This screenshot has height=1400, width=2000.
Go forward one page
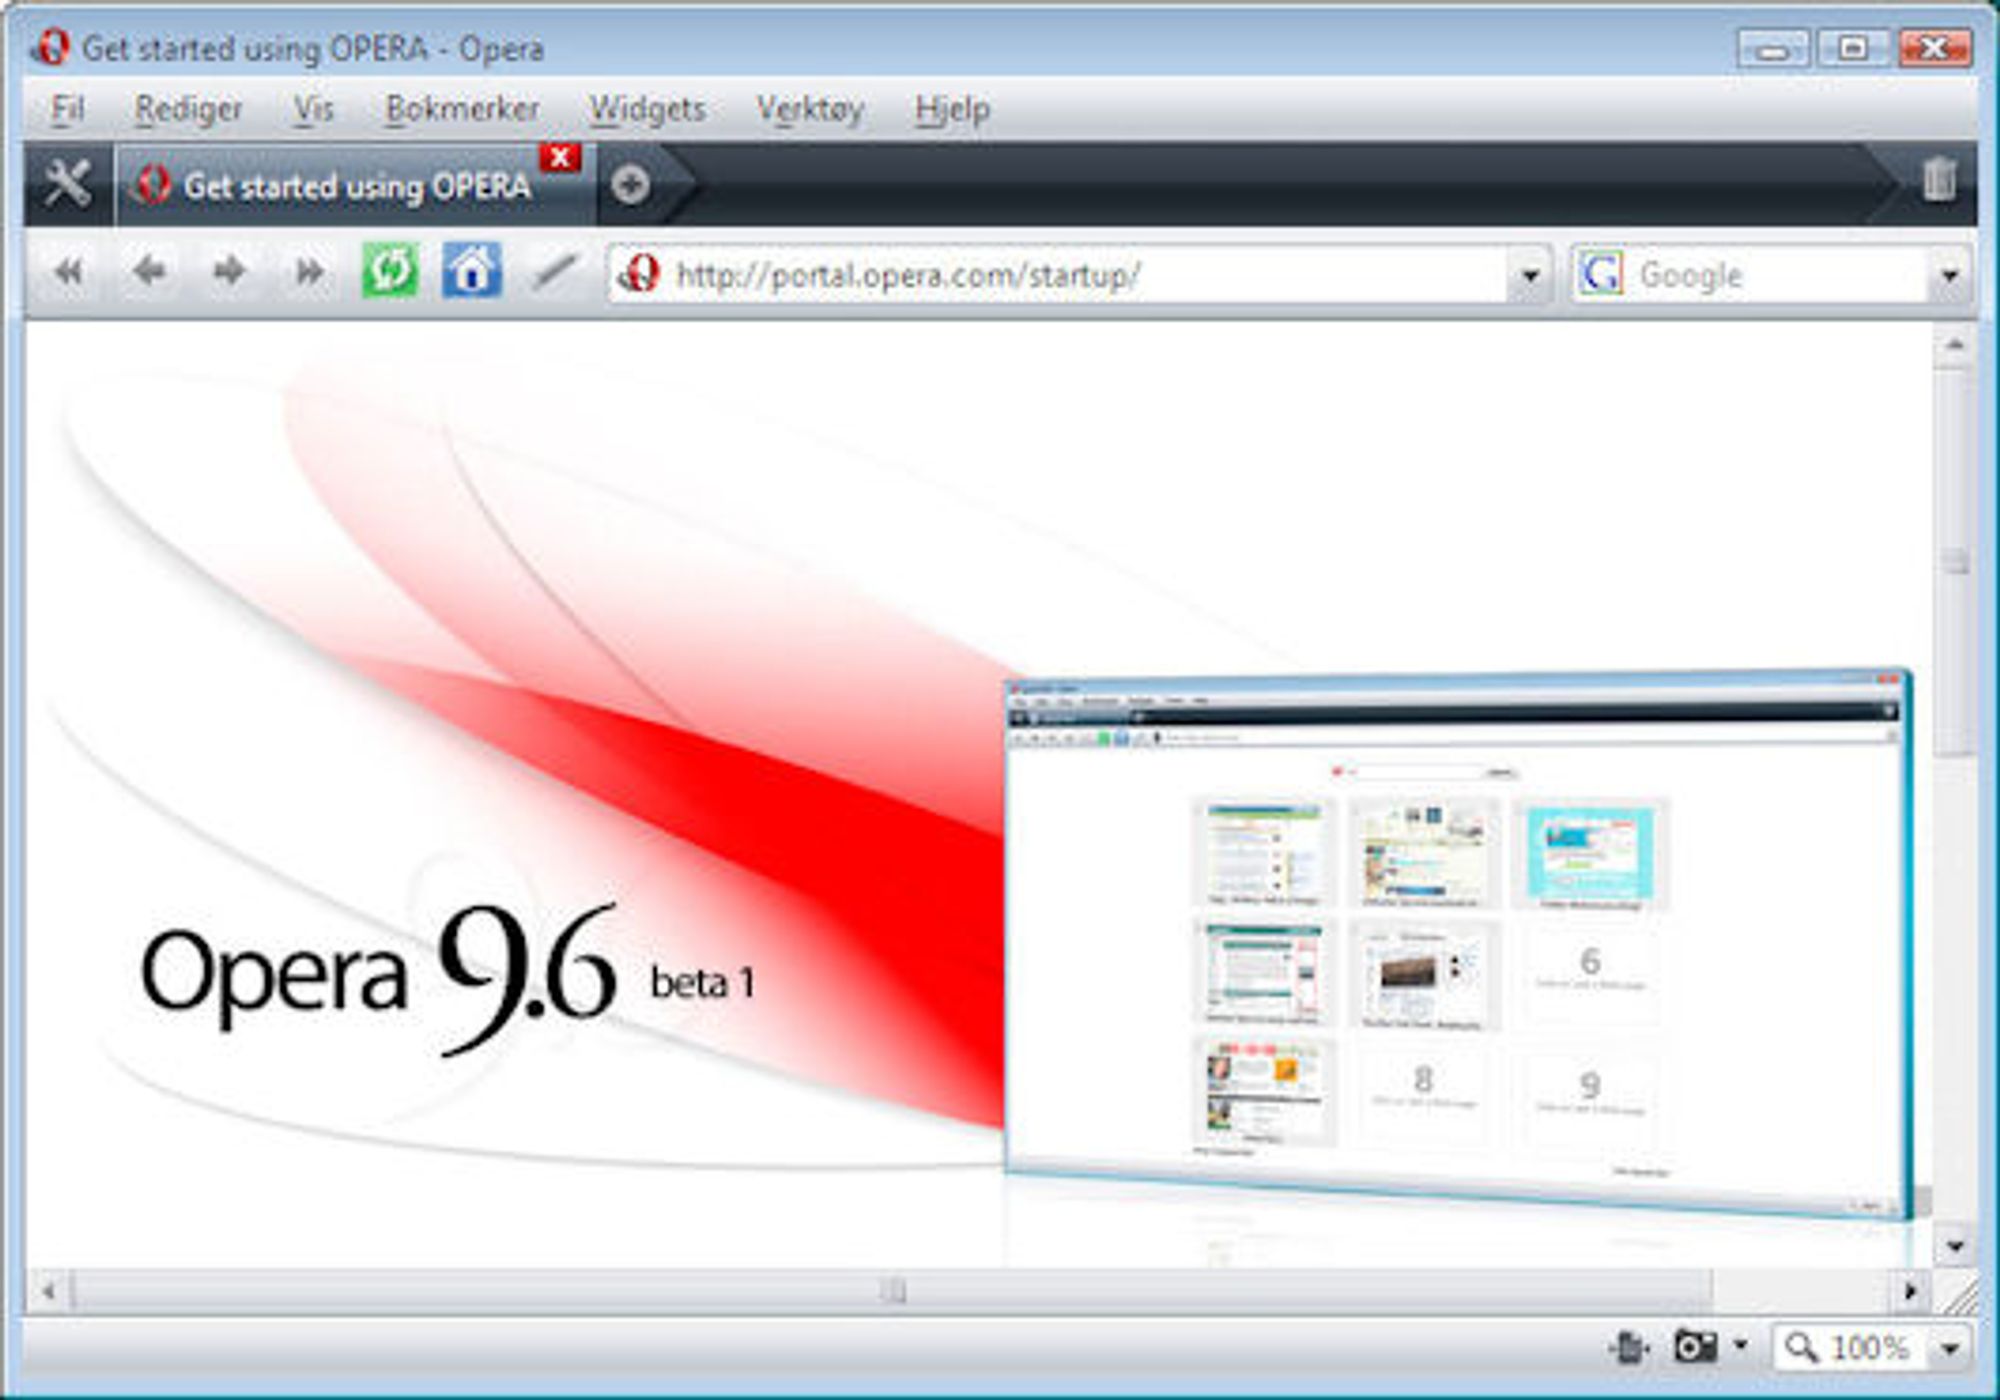point(229,271)
